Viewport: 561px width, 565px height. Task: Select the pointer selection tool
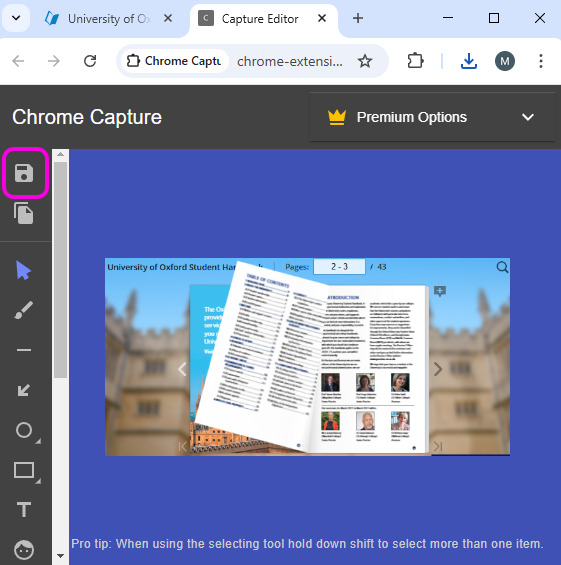tap(23, 270)
